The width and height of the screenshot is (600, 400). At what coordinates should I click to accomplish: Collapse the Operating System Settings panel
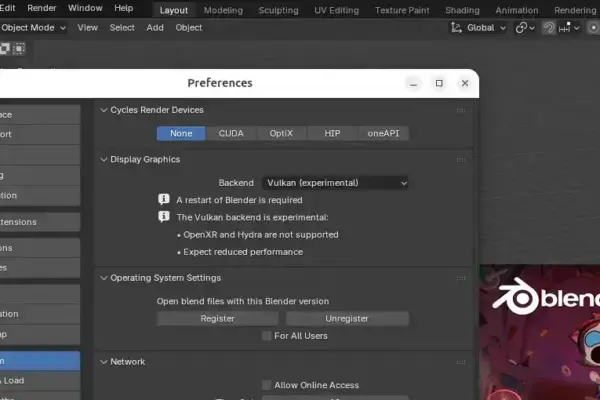tap(103, 278)
